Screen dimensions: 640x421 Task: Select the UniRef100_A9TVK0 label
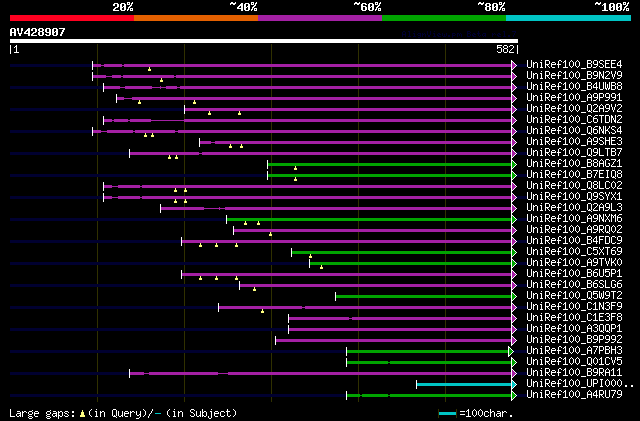574,263
